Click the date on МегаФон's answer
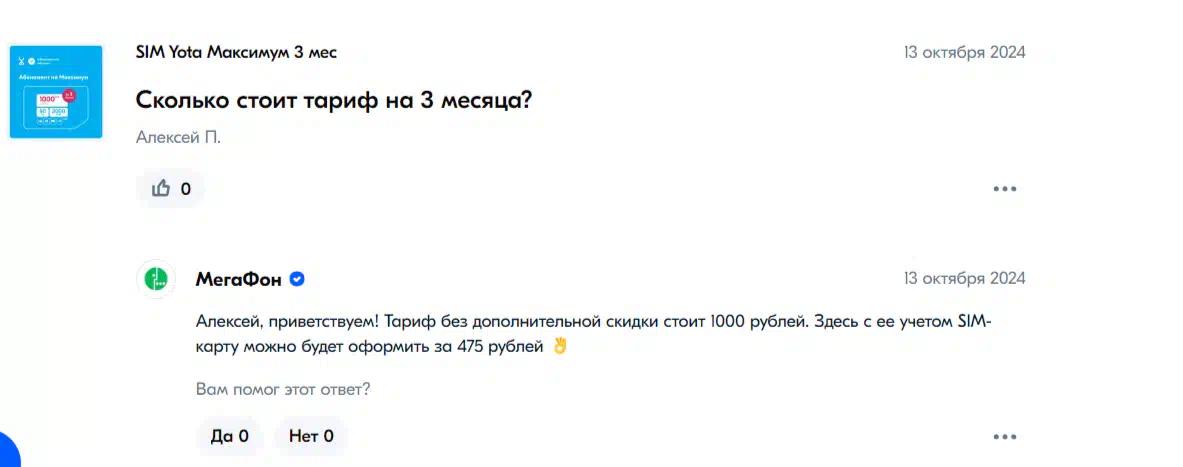This screenshot has height=467, width=1183. tap(965, 278)
